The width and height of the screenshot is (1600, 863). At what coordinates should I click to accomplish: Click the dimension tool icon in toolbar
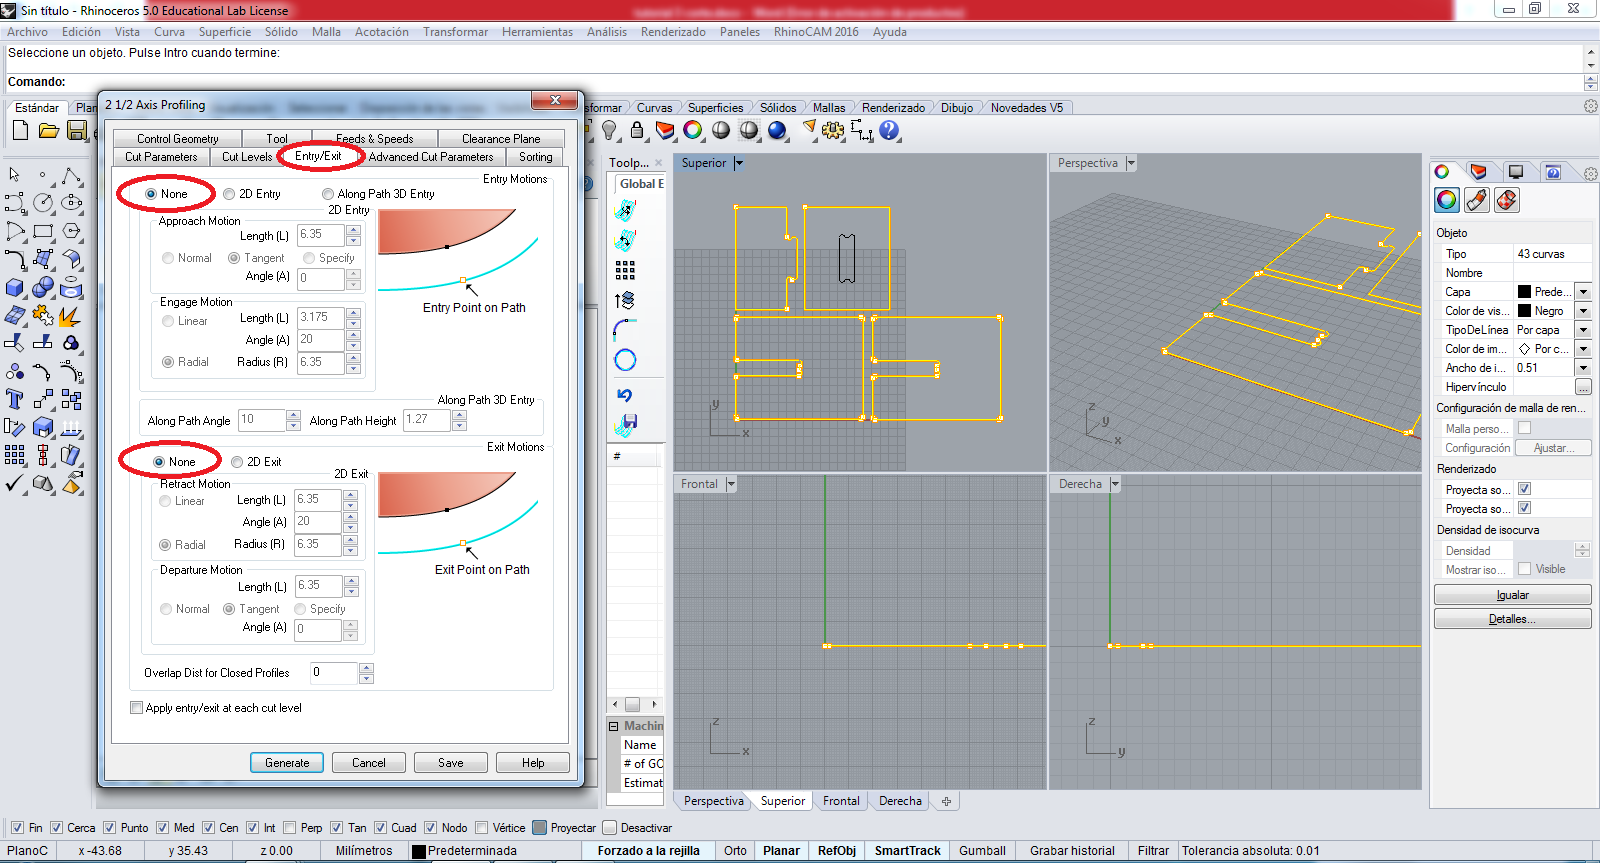861,130
